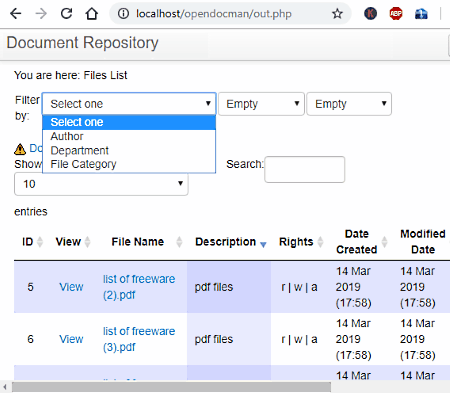Screen dimensions: 450x393
Task: Click the site information icon in the address bar
Action: [x=123, y=14]
